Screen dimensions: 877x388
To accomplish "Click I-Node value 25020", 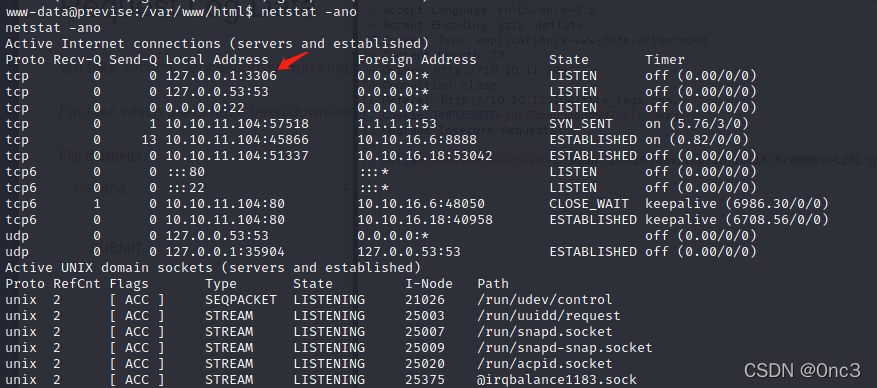I will (425, 364).
